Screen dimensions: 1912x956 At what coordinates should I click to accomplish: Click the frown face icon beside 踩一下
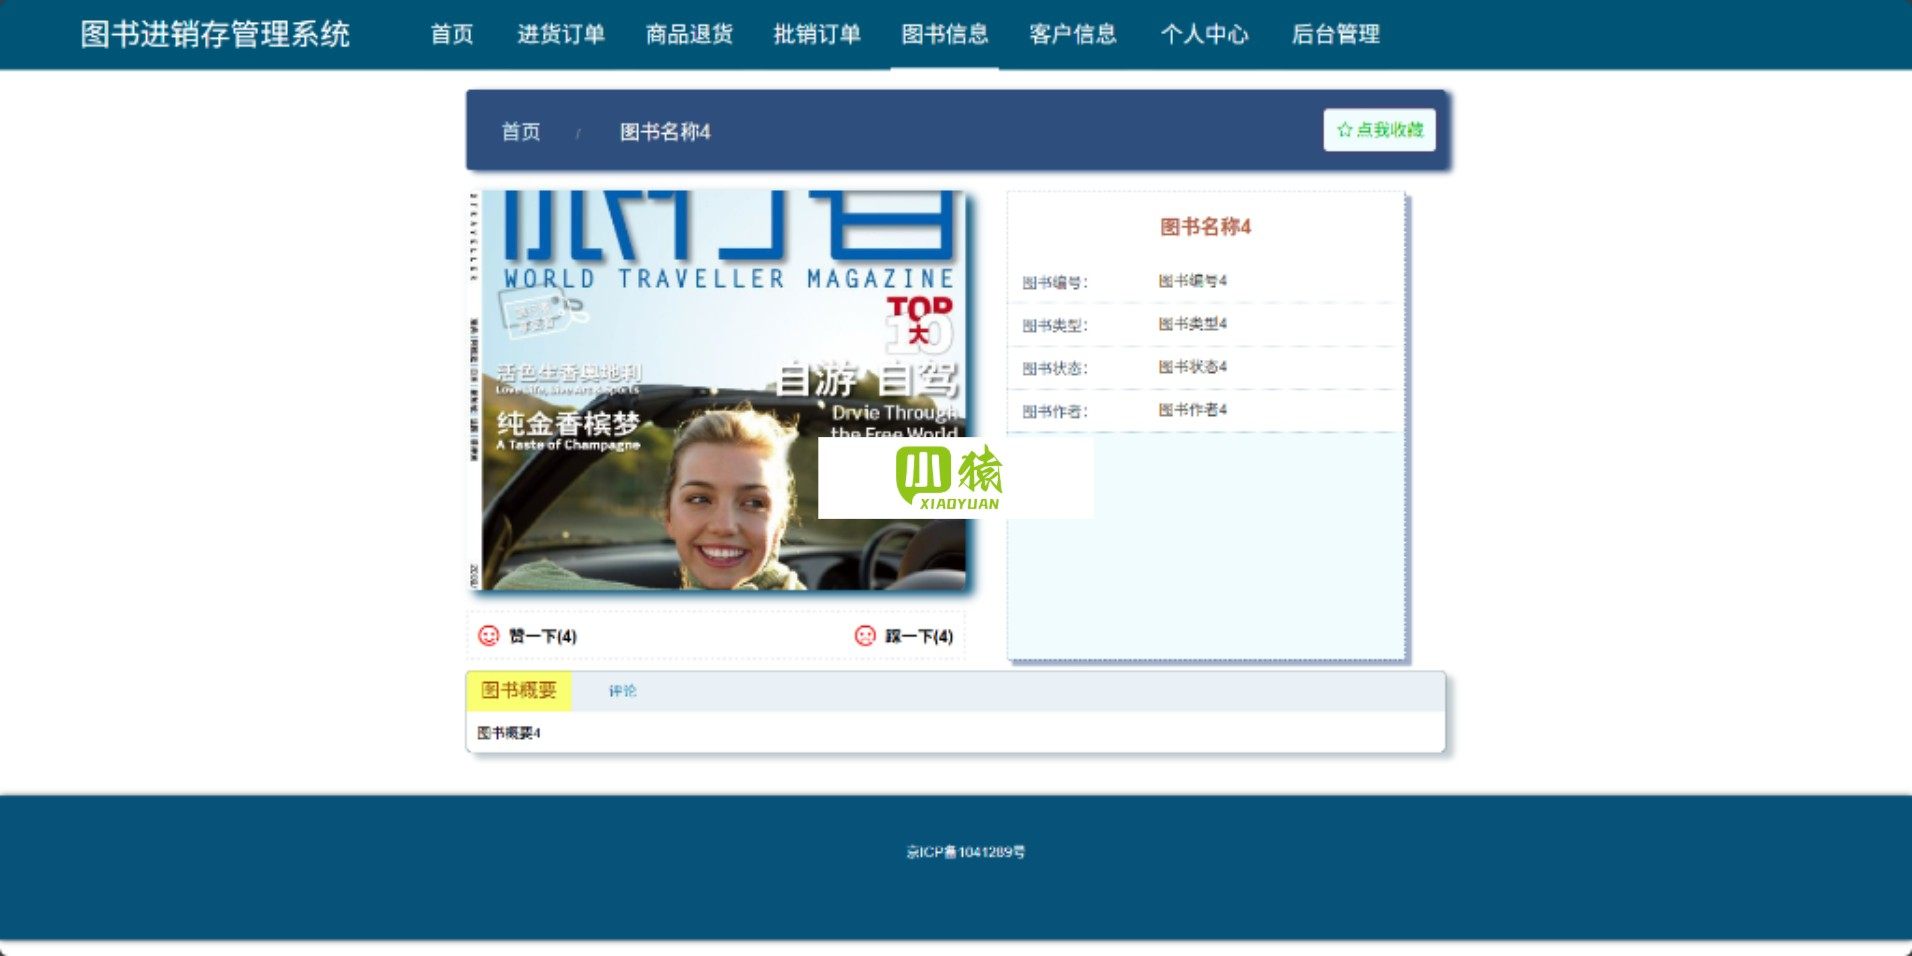865,636
